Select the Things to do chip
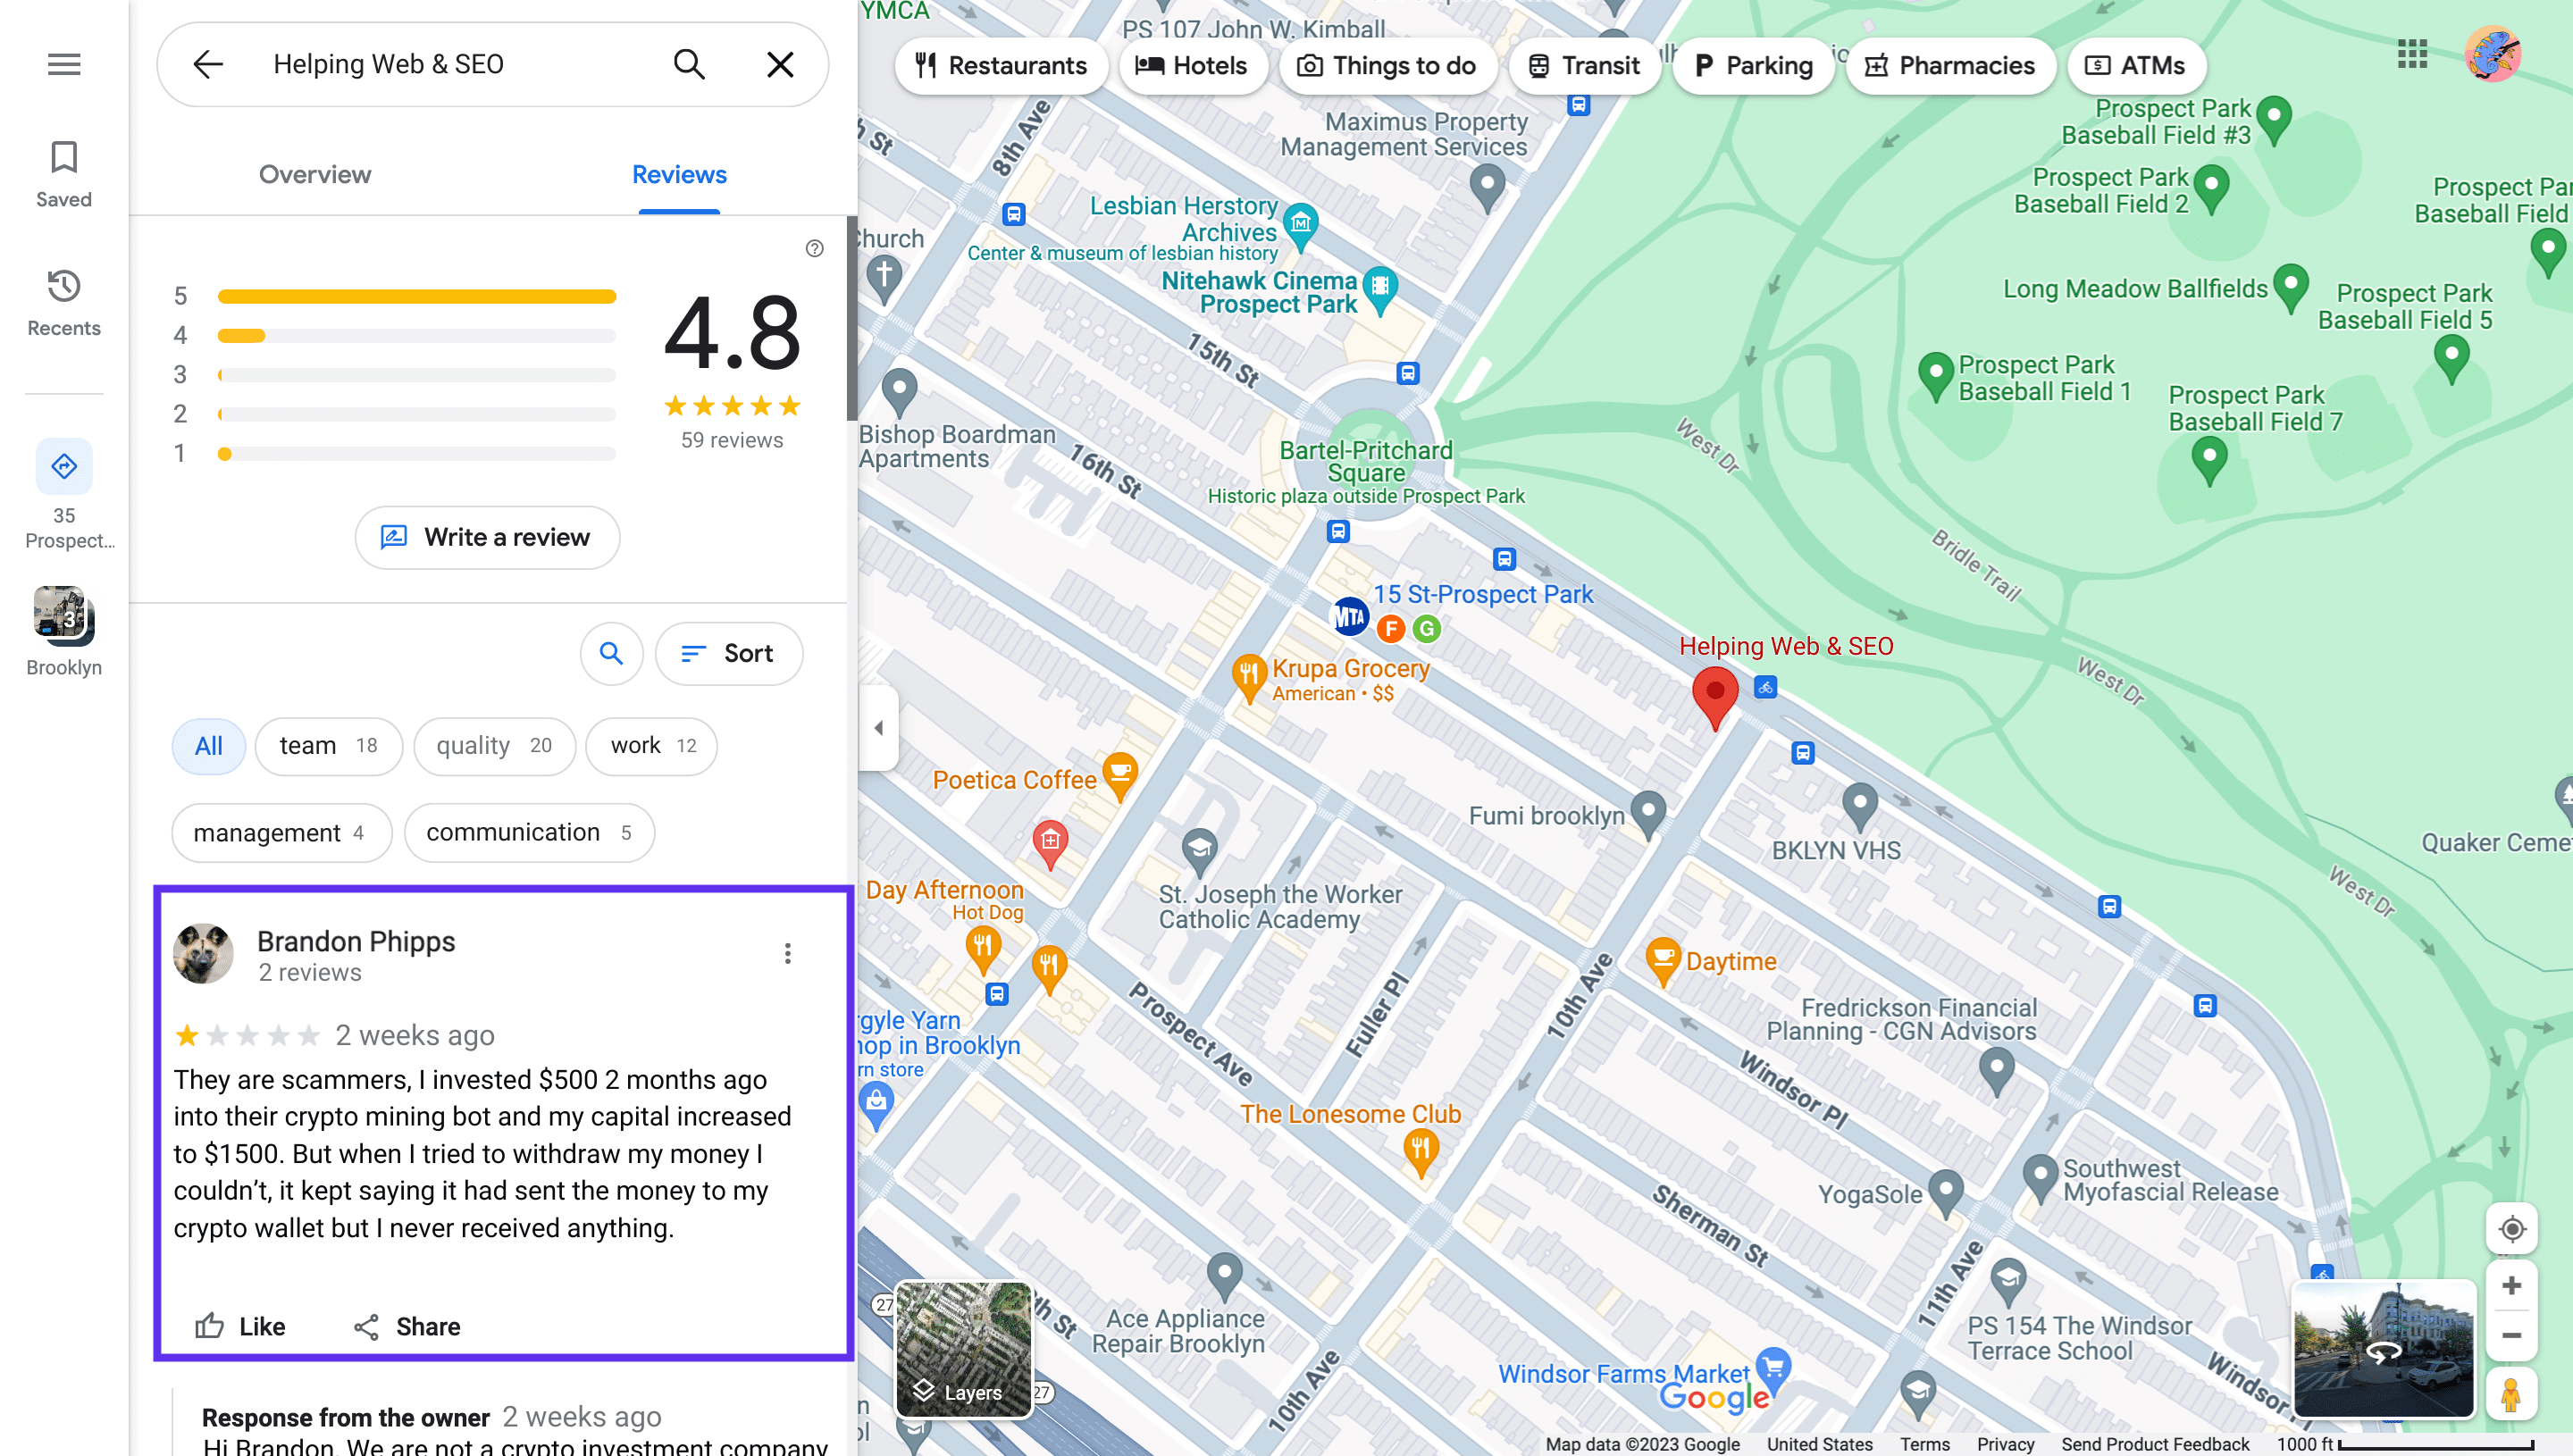The width and height of the screenshot is (2573, 1456). (x=1387, y=66)
